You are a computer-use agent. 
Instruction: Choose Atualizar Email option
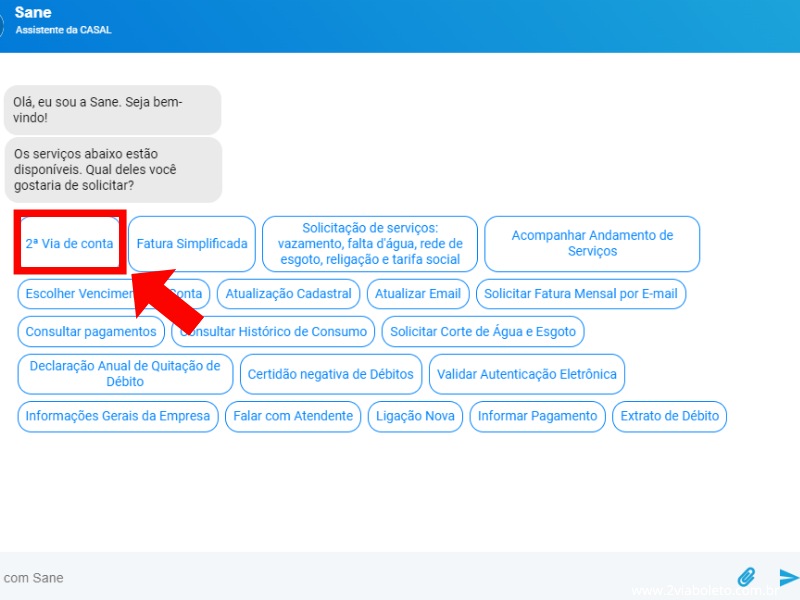coord(418,294)
